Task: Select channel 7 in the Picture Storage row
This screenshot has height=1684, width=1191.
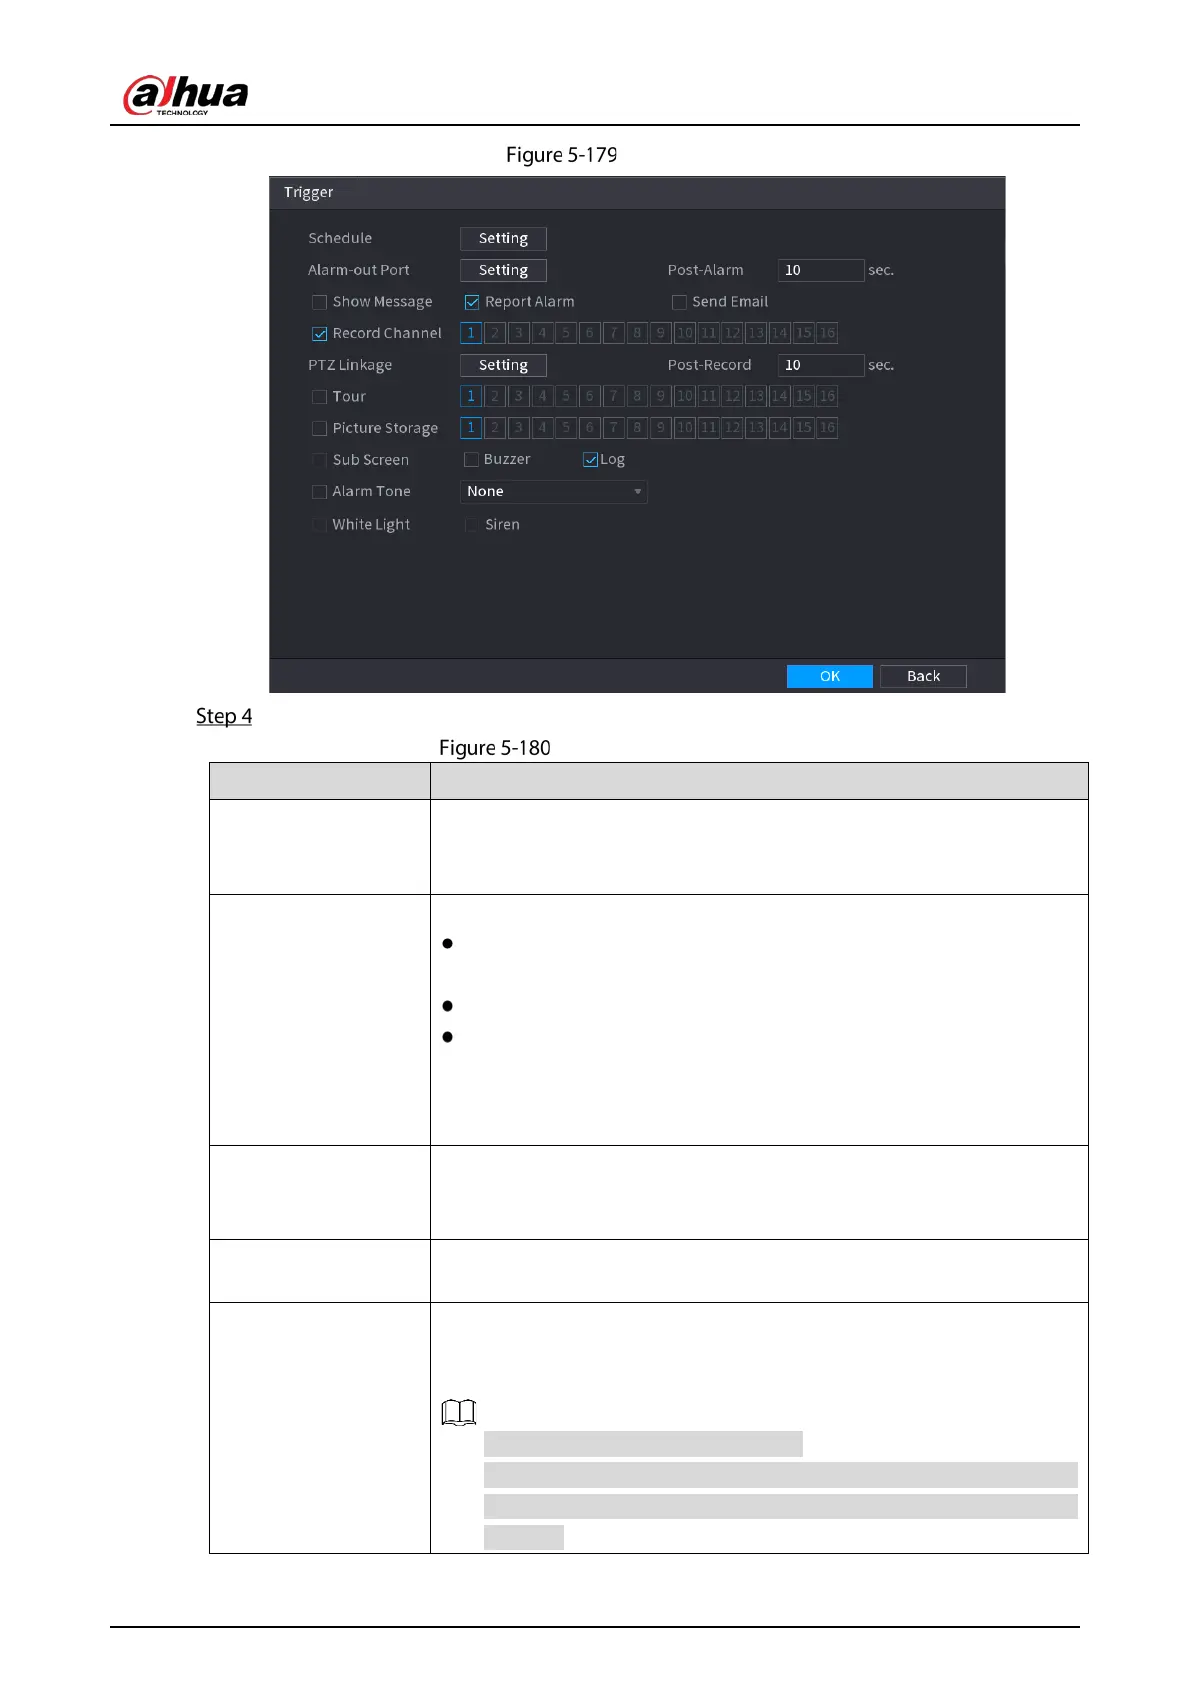Action: [613, 428]
